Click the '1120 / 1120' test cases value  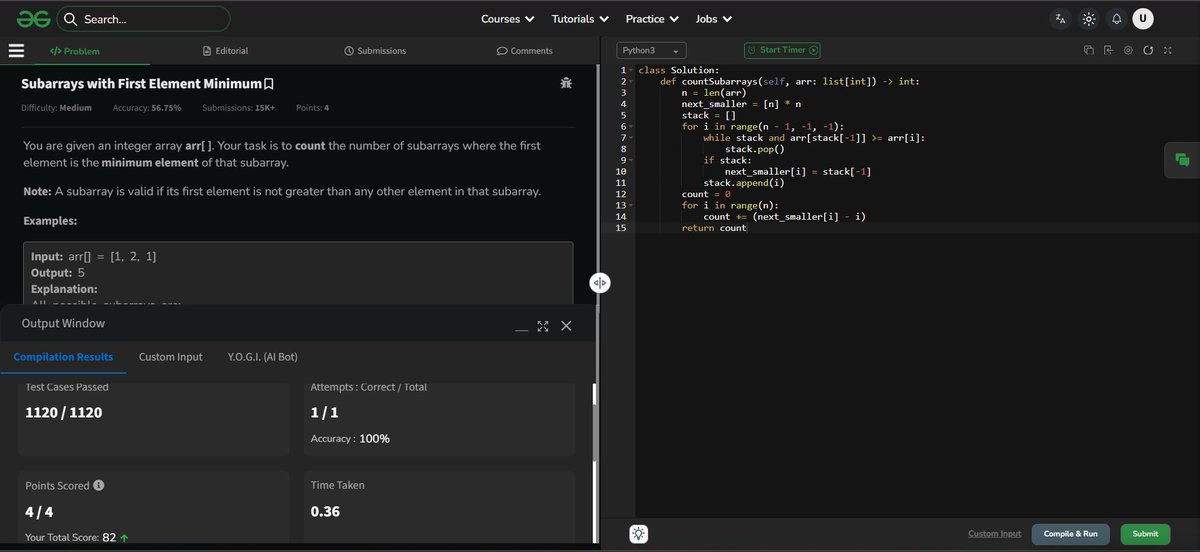coord(64,412)
